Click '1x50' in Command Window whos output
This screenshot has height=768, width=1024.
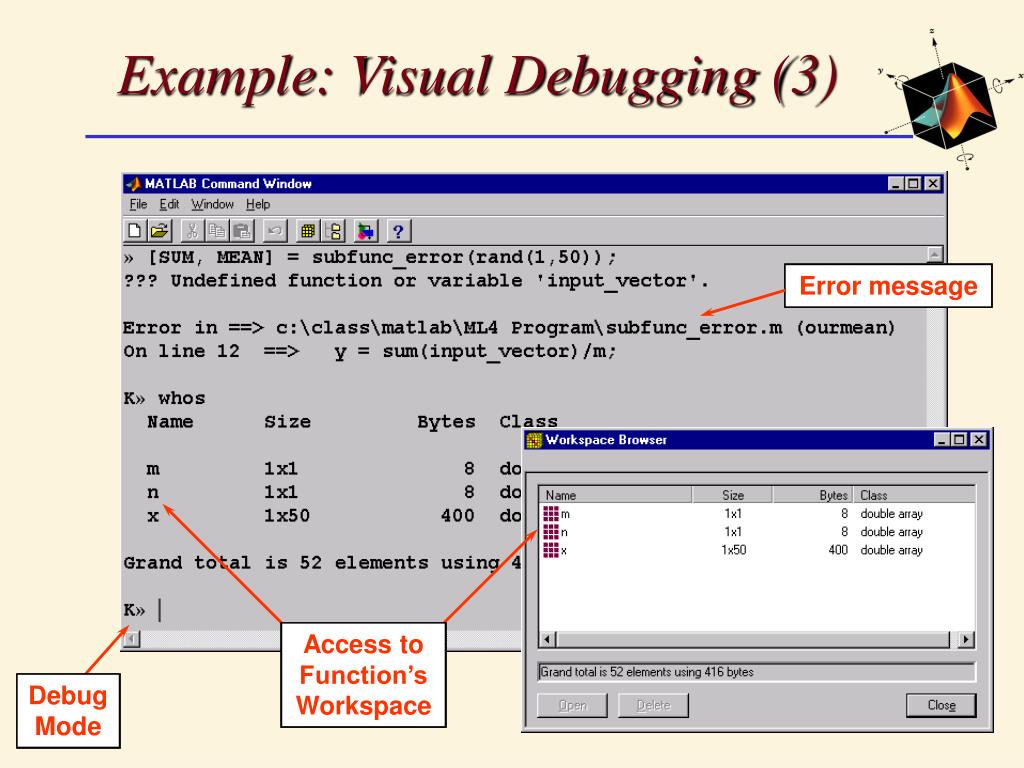point(287,516)
